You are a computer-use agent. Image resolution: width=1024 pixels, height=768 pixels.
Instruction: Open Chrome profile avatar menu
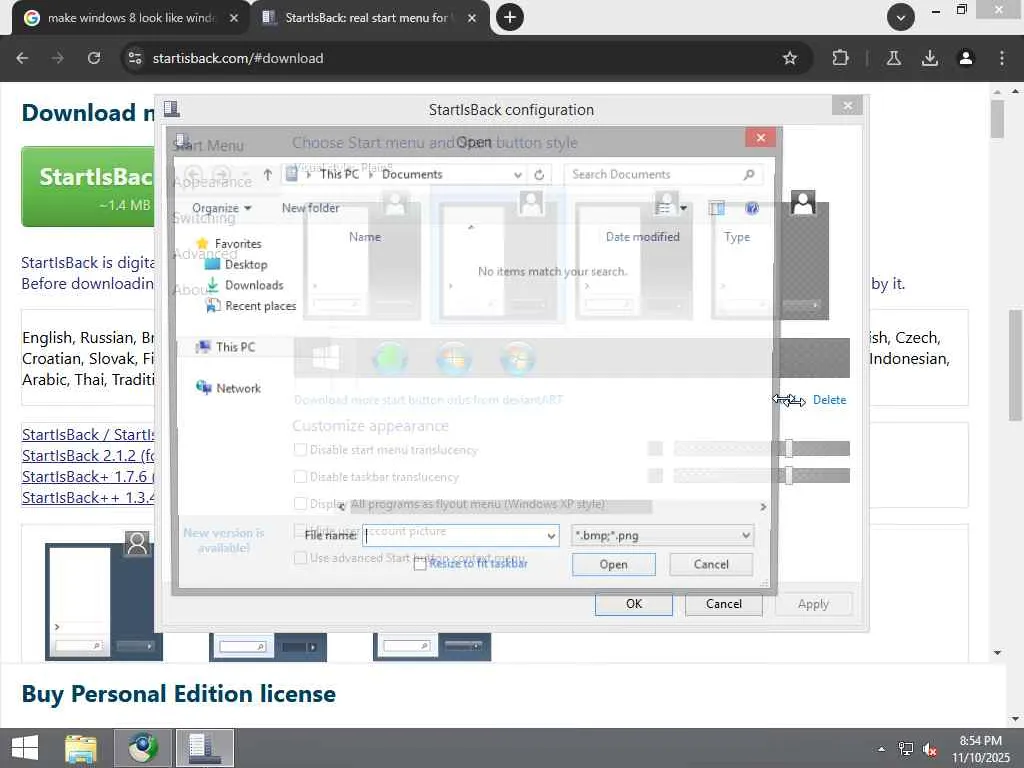[x=966, y=58]
